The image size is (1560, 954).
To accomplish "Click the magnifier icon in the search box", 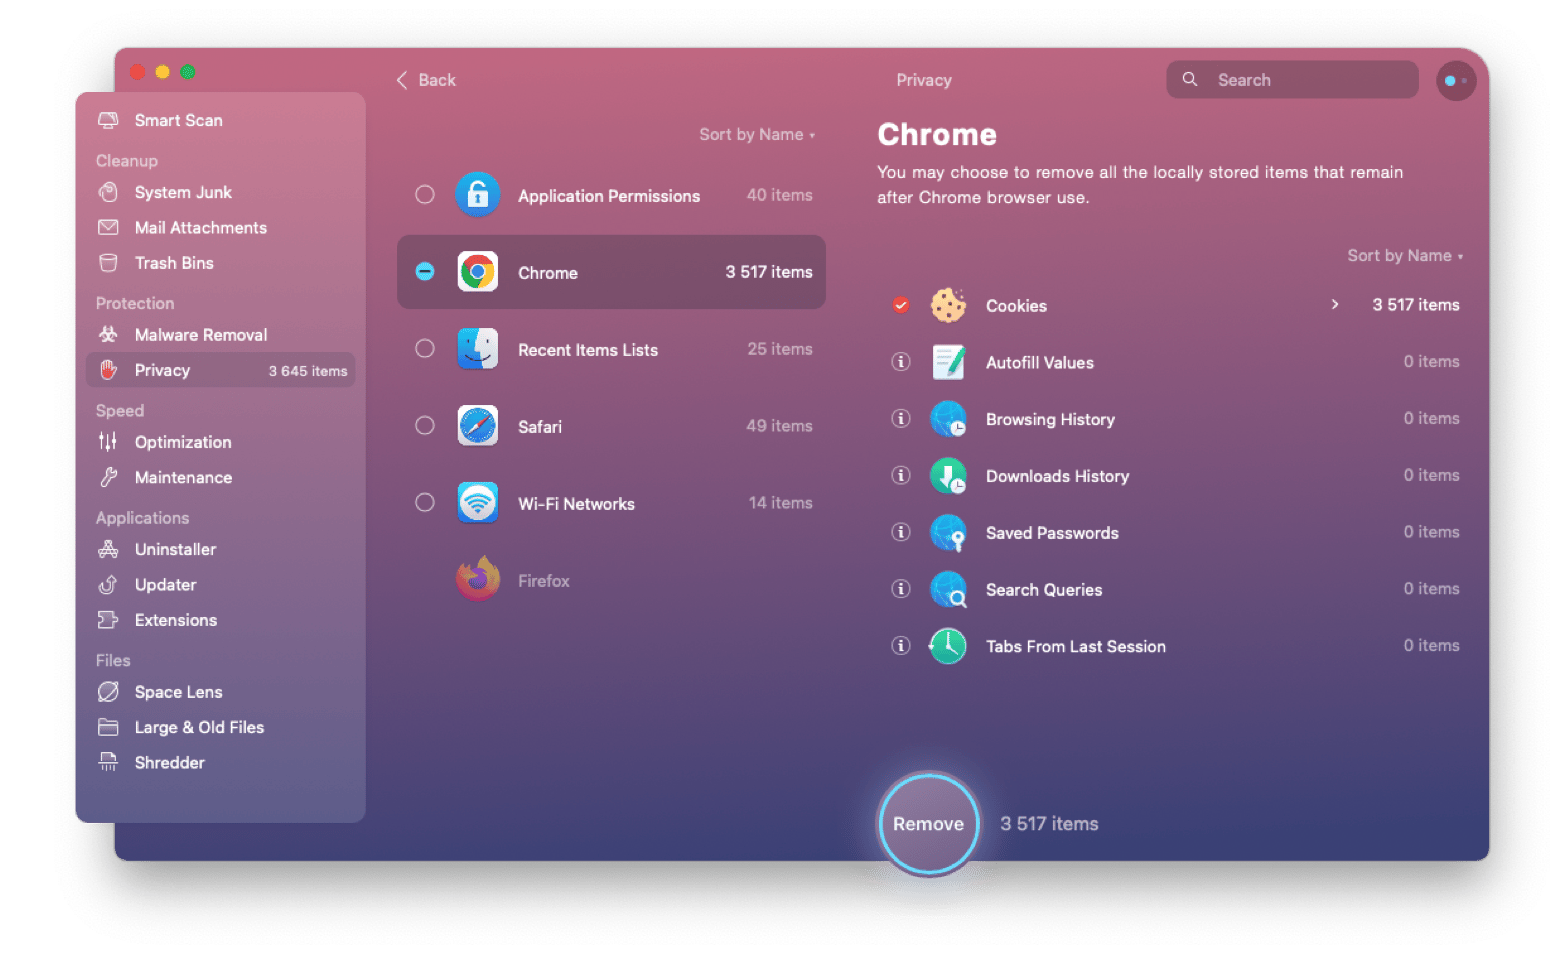I will pyautogui.click(x=1190, y=79).
